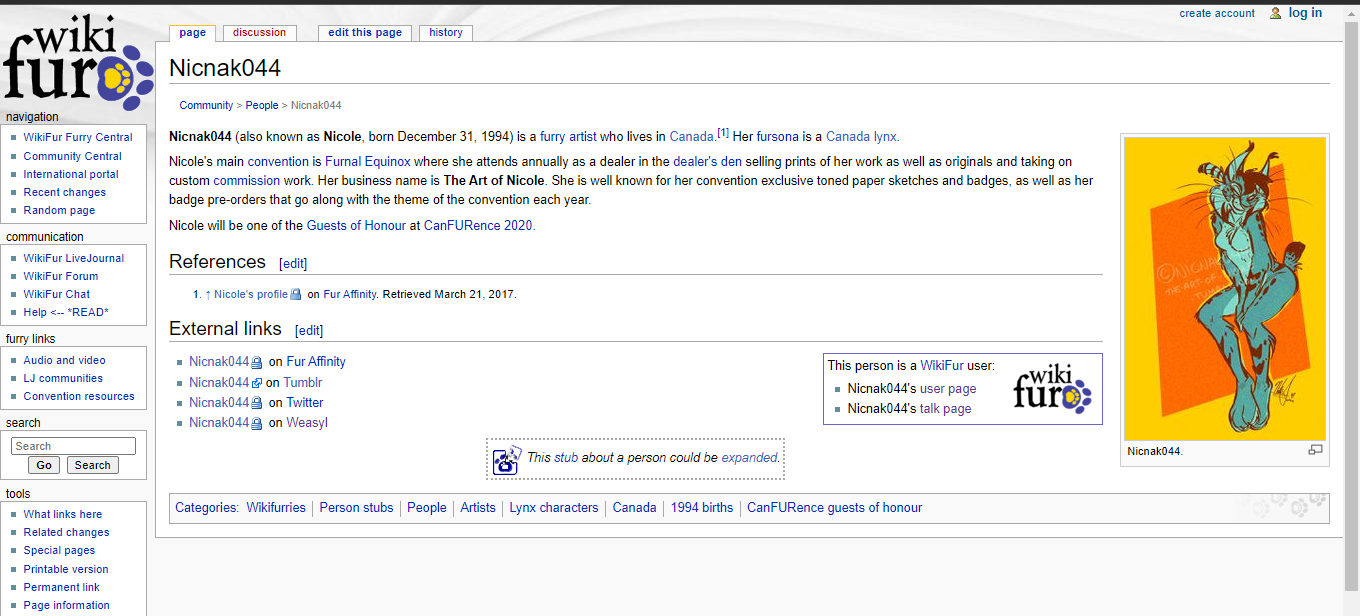Open WikiFur Furry Central in navigation

78,138
